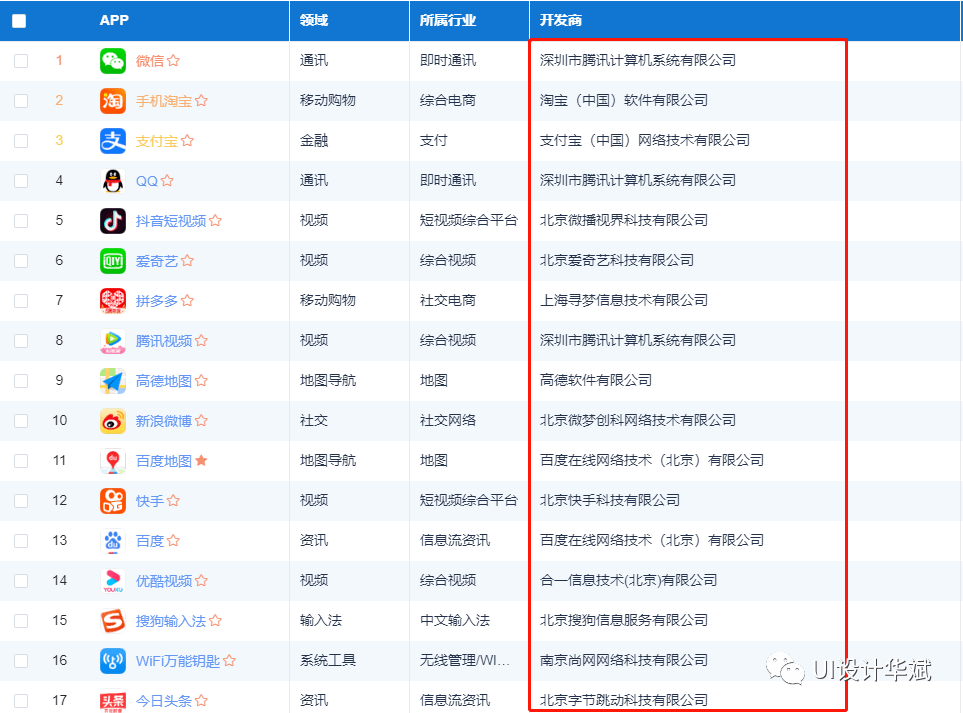Click developer cell 北京快手科技有限公司
963x713 pixels.
(610, 500)
